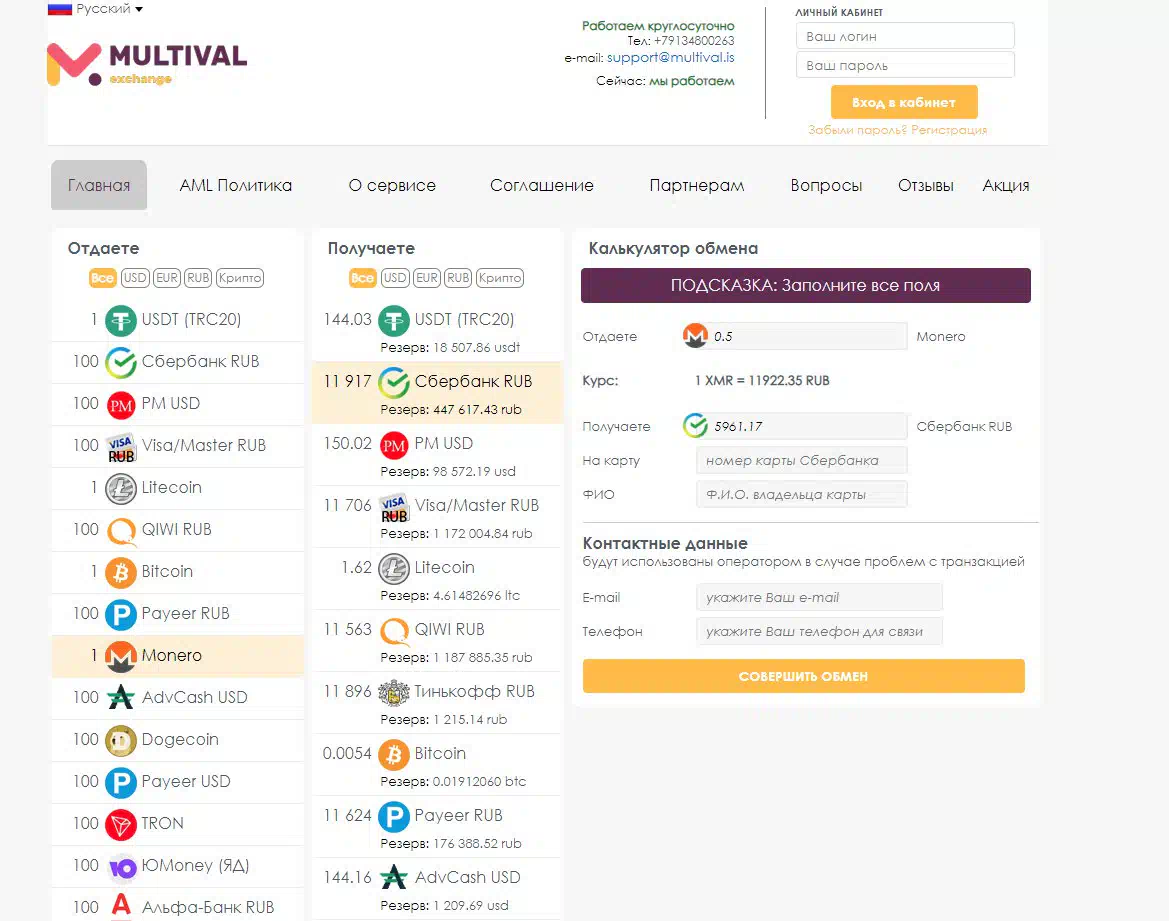Click the Multival exchange logo
Viewport: 1169px width, 921px height.
[x=147, y=63]
